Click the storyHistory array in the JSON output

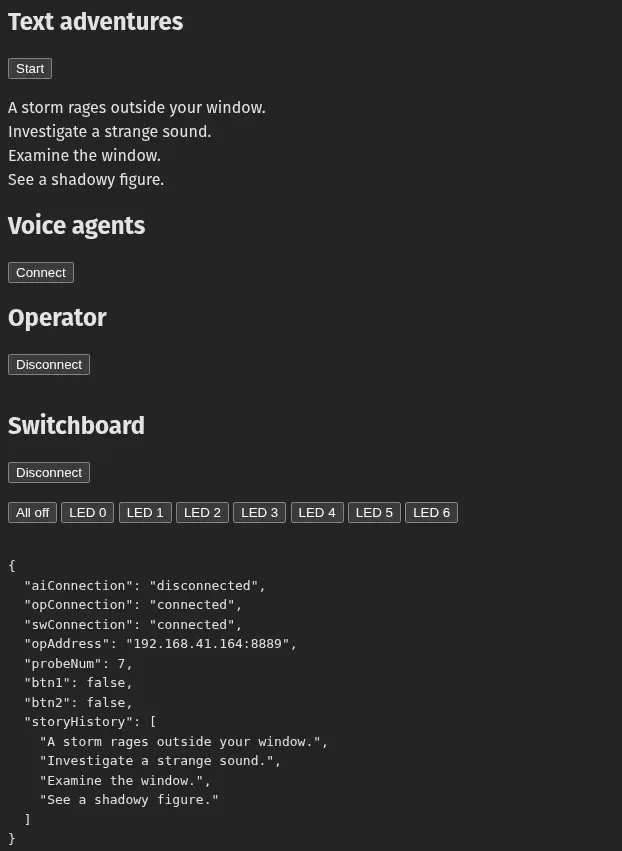tap(88, 721)
